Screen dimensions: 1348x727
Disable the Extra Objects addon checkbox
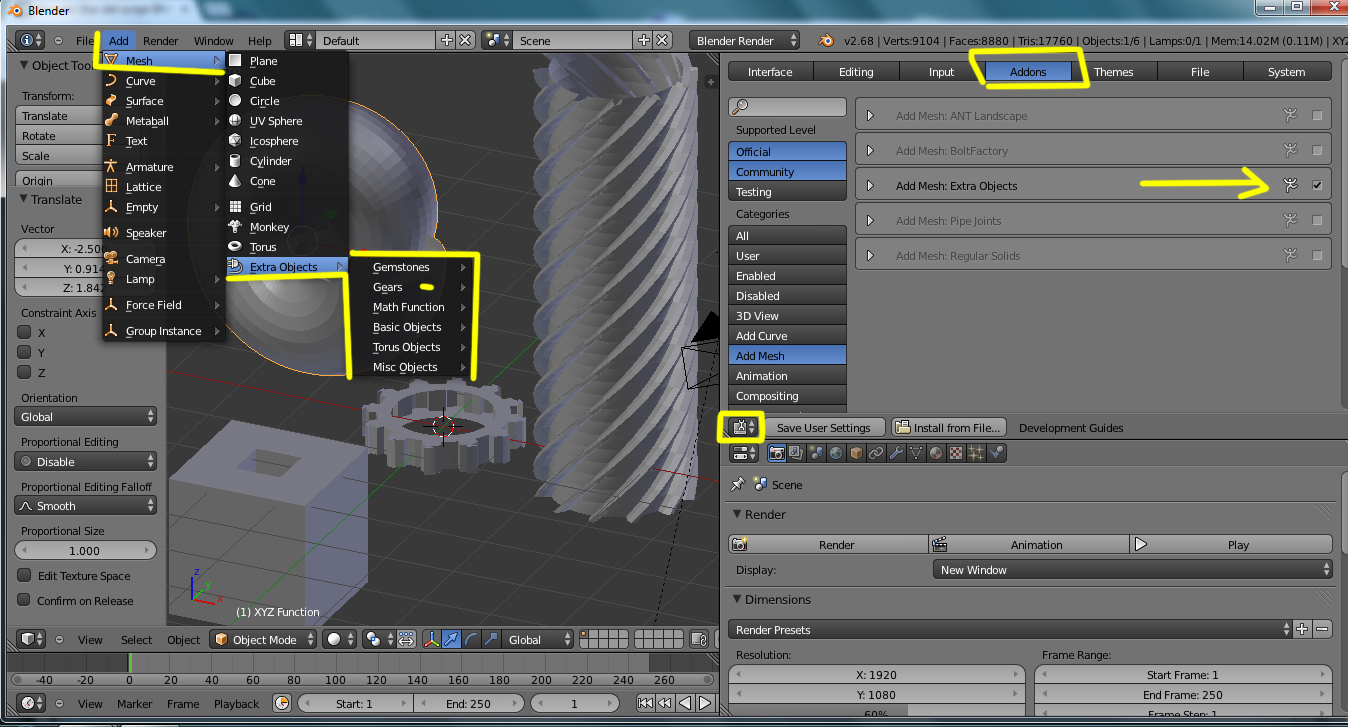1317,186
